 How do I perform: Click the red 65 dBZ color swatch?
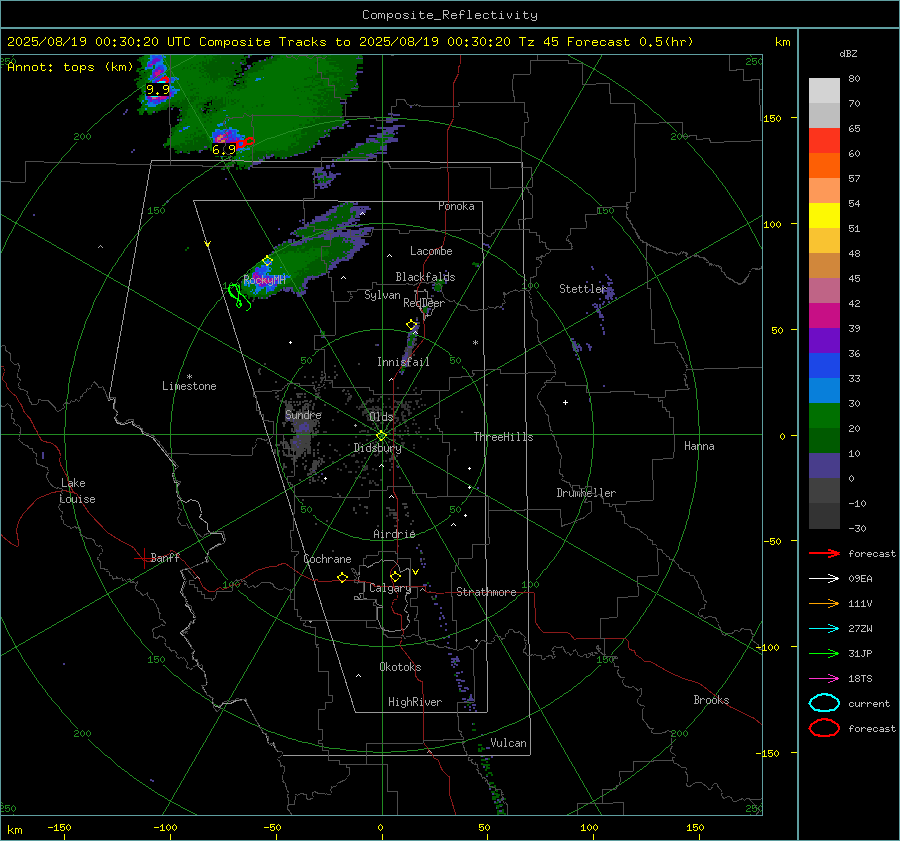point(824,141)
